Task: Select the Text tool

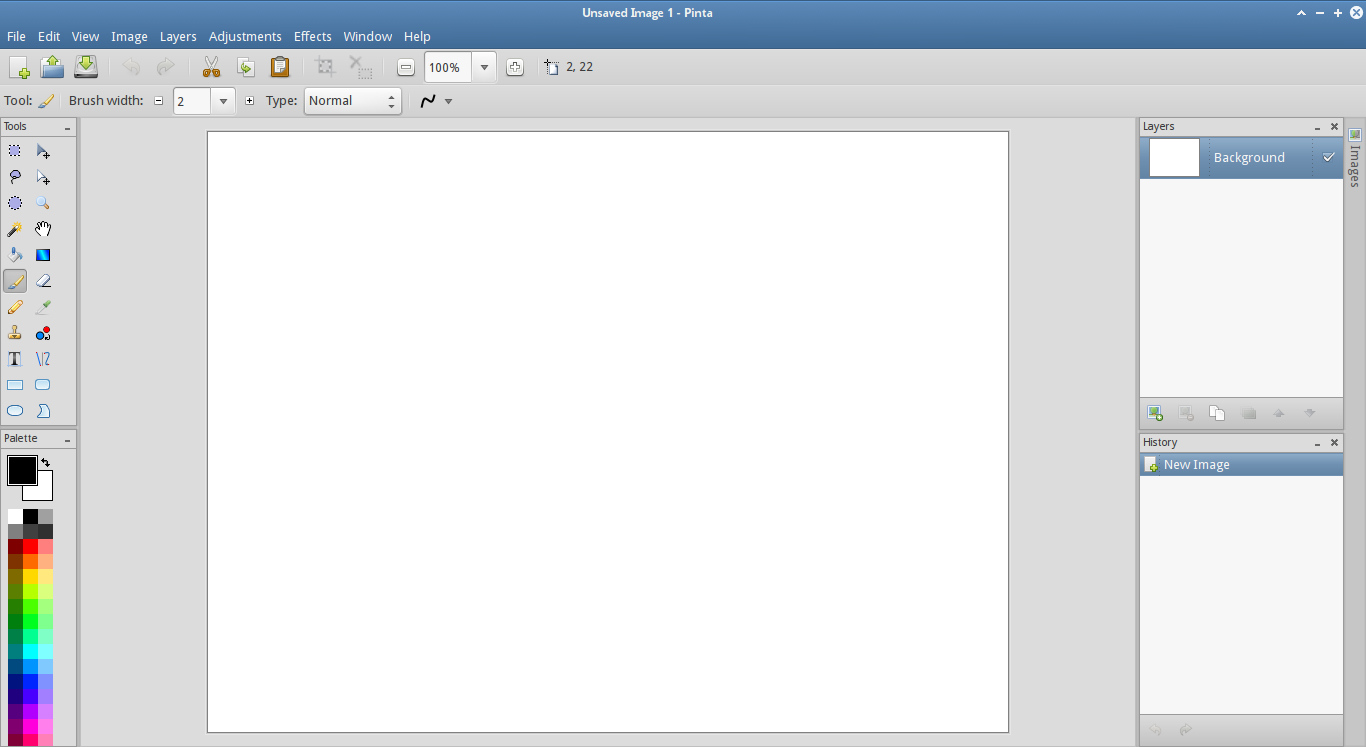Action: point(15,359)
